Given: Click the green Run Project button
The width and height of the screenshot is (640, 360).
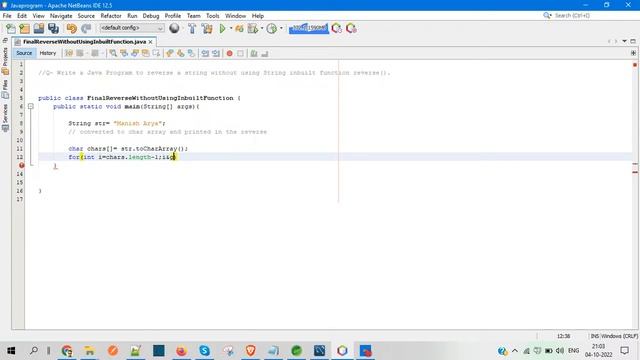Looking at the screenshot, I should (x=222, y=29).
